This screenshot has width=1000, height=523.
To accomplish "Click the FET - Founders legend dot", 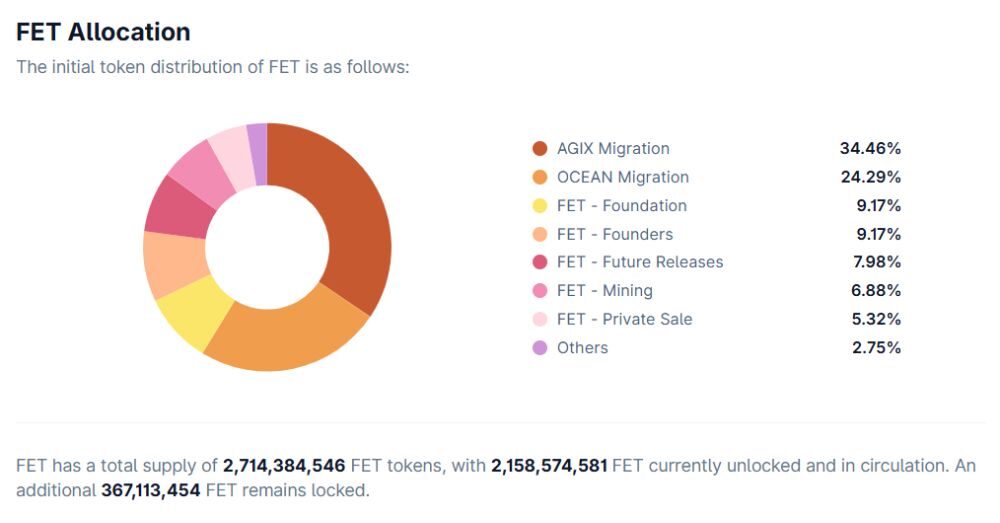I will [x=540, y=234].
